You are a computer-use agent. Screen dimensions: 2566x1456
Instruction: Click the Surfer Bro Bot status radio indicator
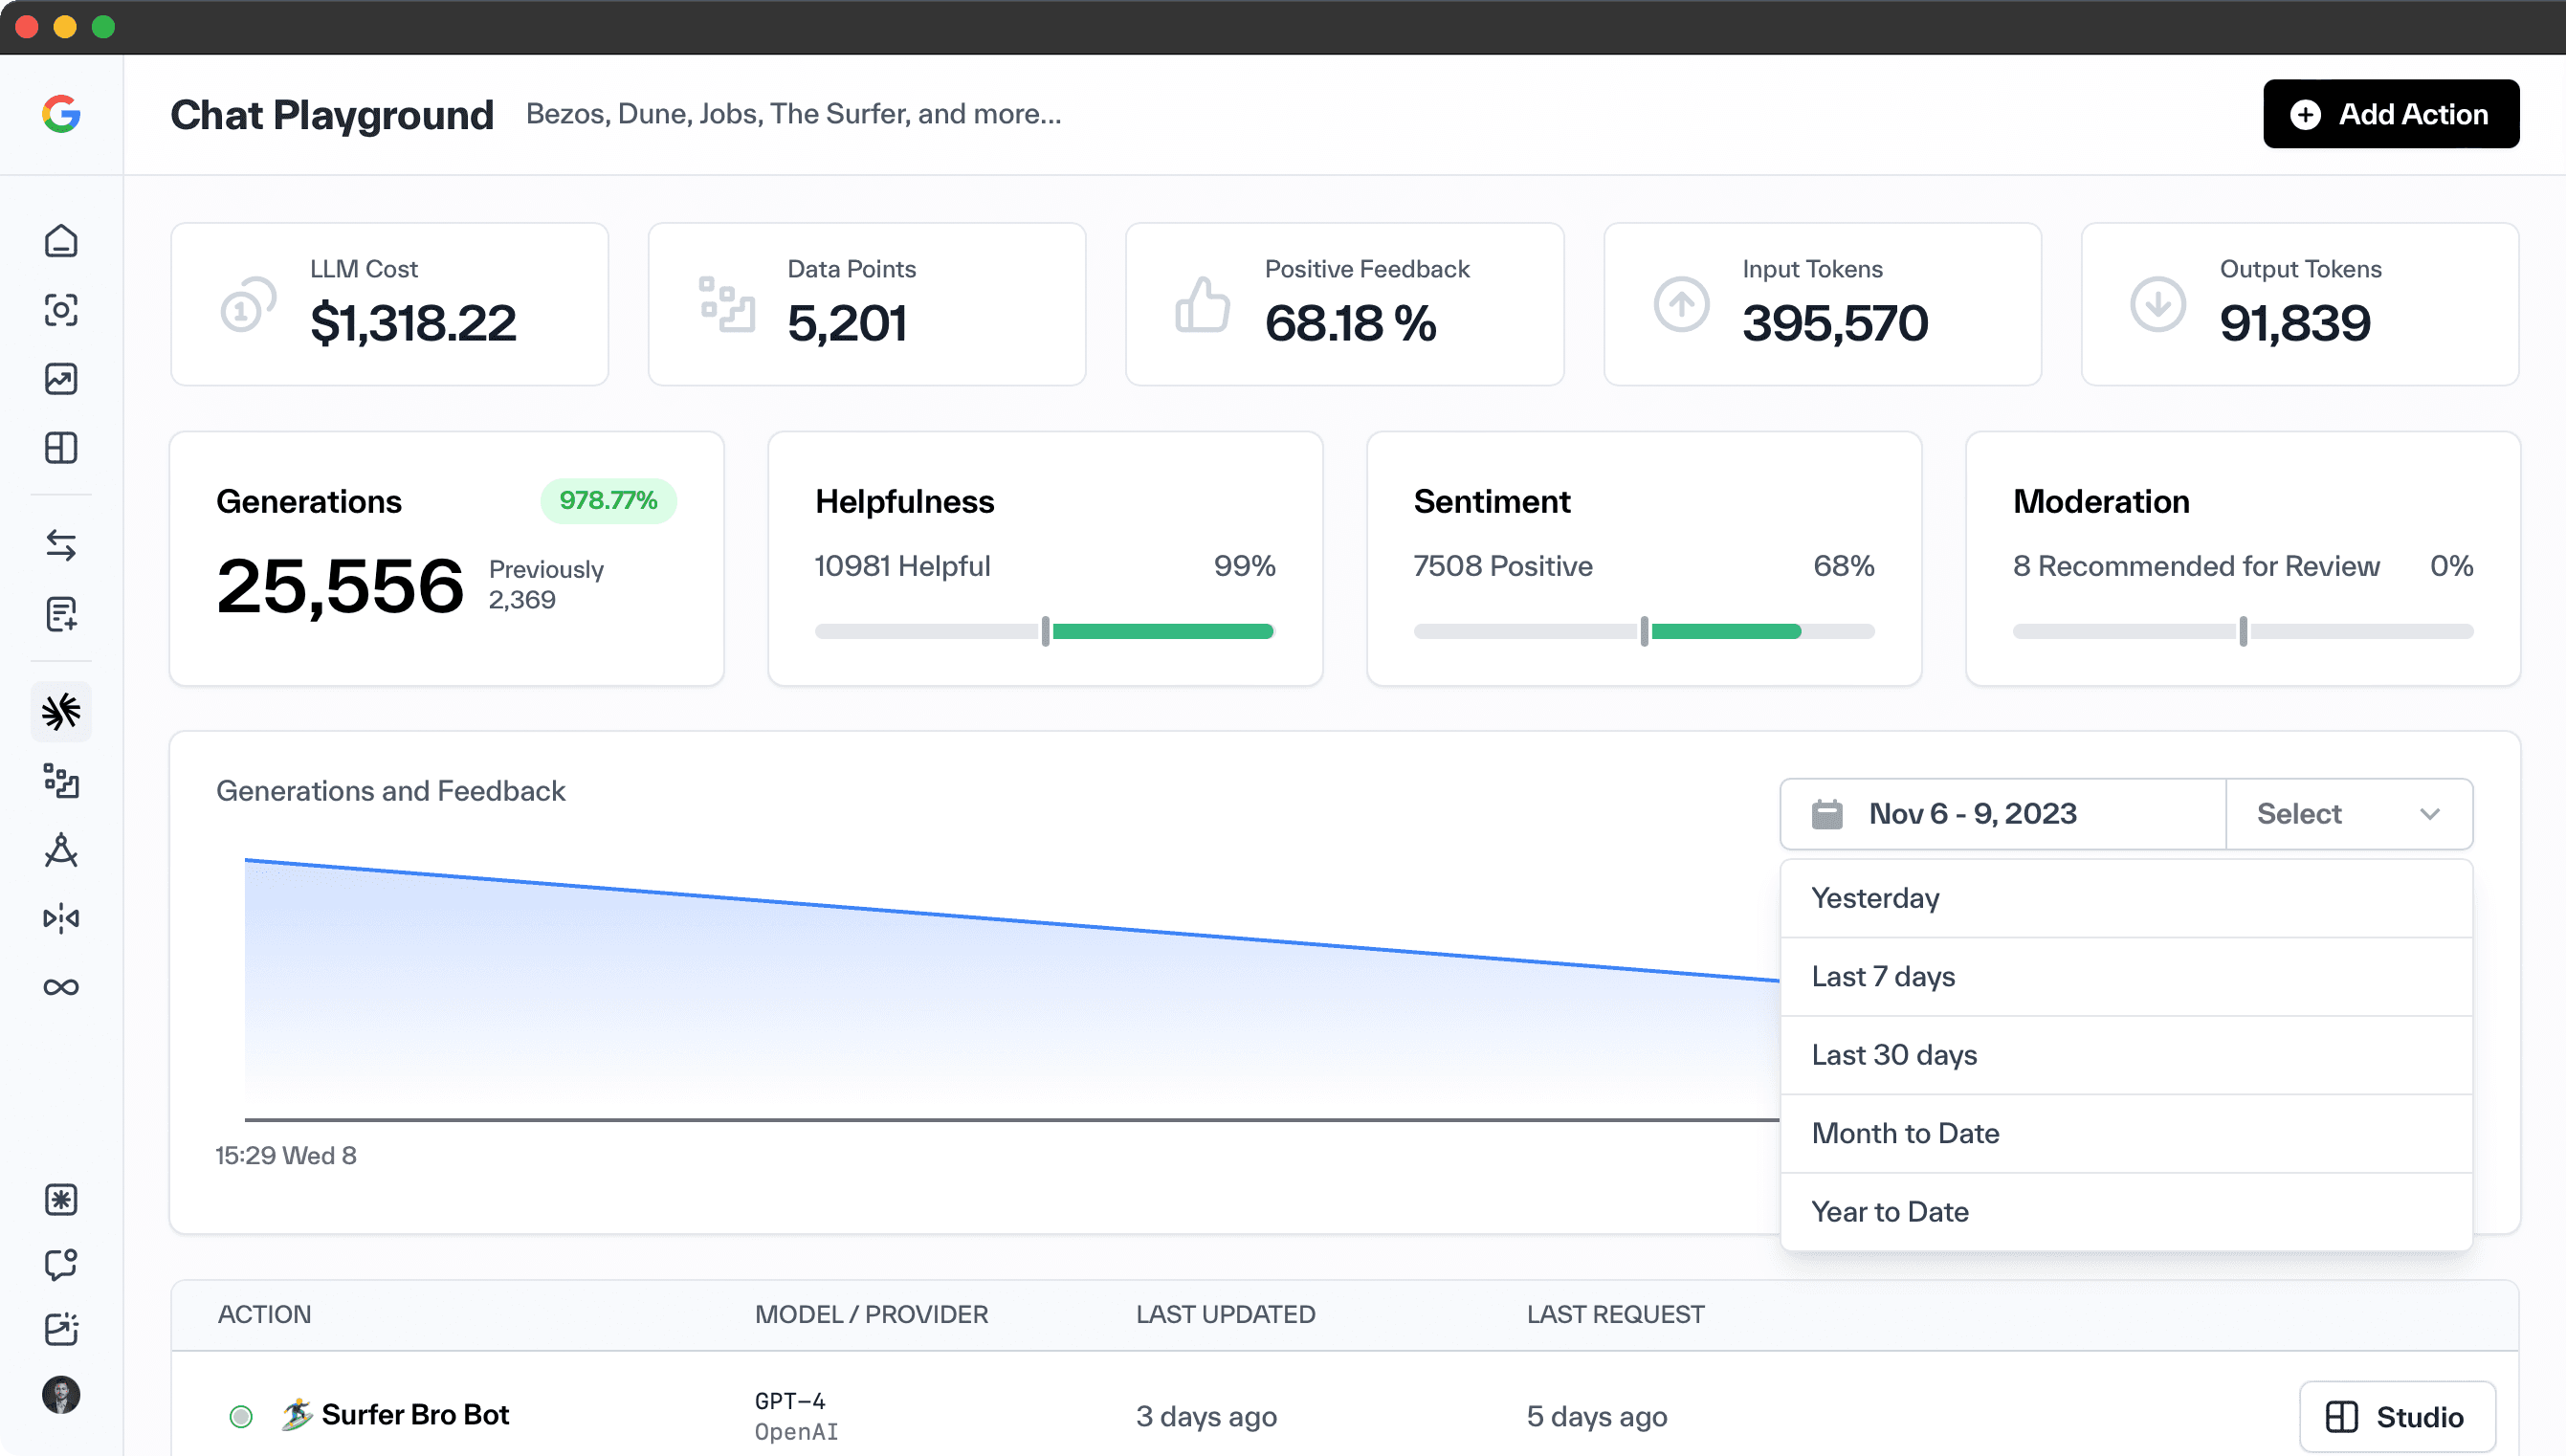(241, 1416)
